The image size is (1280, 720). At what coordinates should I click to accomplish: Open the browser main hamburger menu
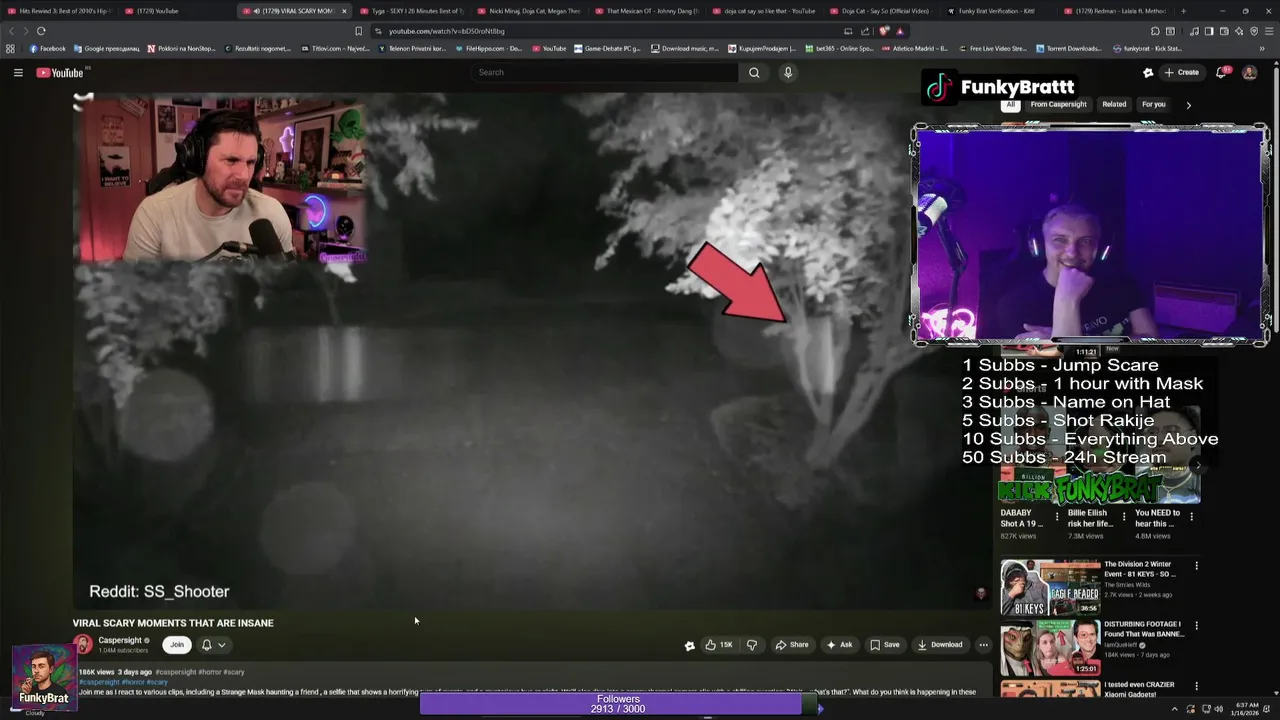tap(1268, 31)
